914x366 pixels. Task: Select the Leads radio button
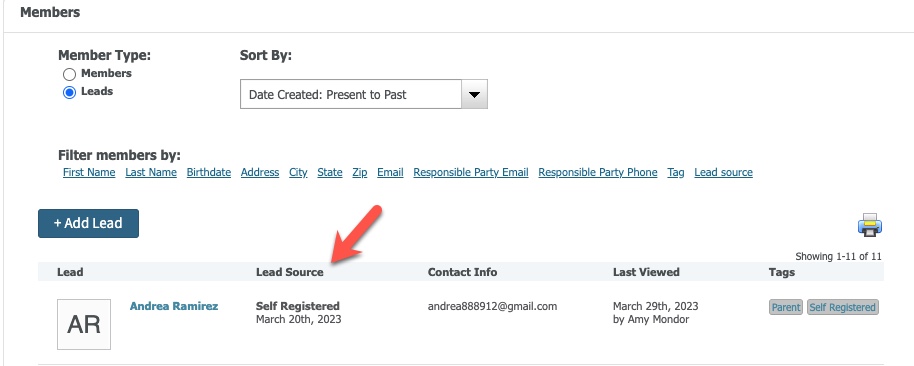tap(69, 93)
